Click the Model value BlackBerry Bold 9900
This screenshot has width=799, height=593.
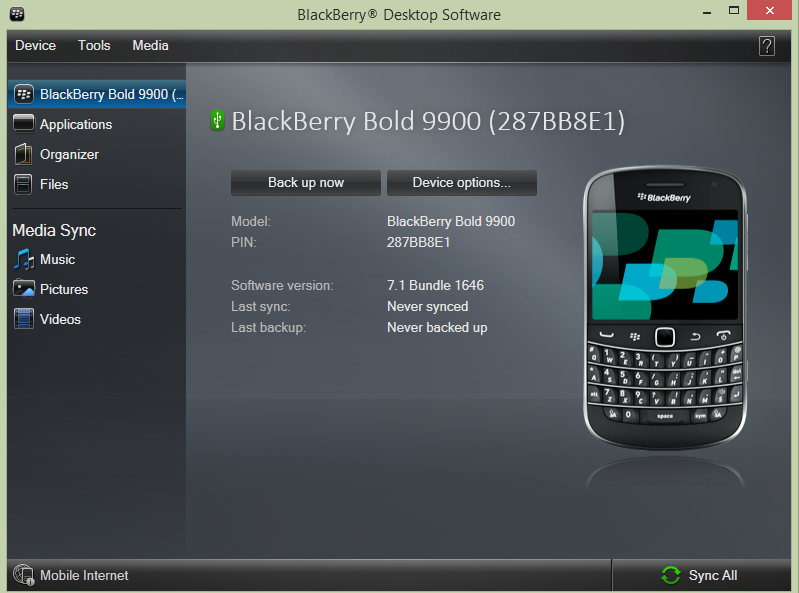point(451,221)
